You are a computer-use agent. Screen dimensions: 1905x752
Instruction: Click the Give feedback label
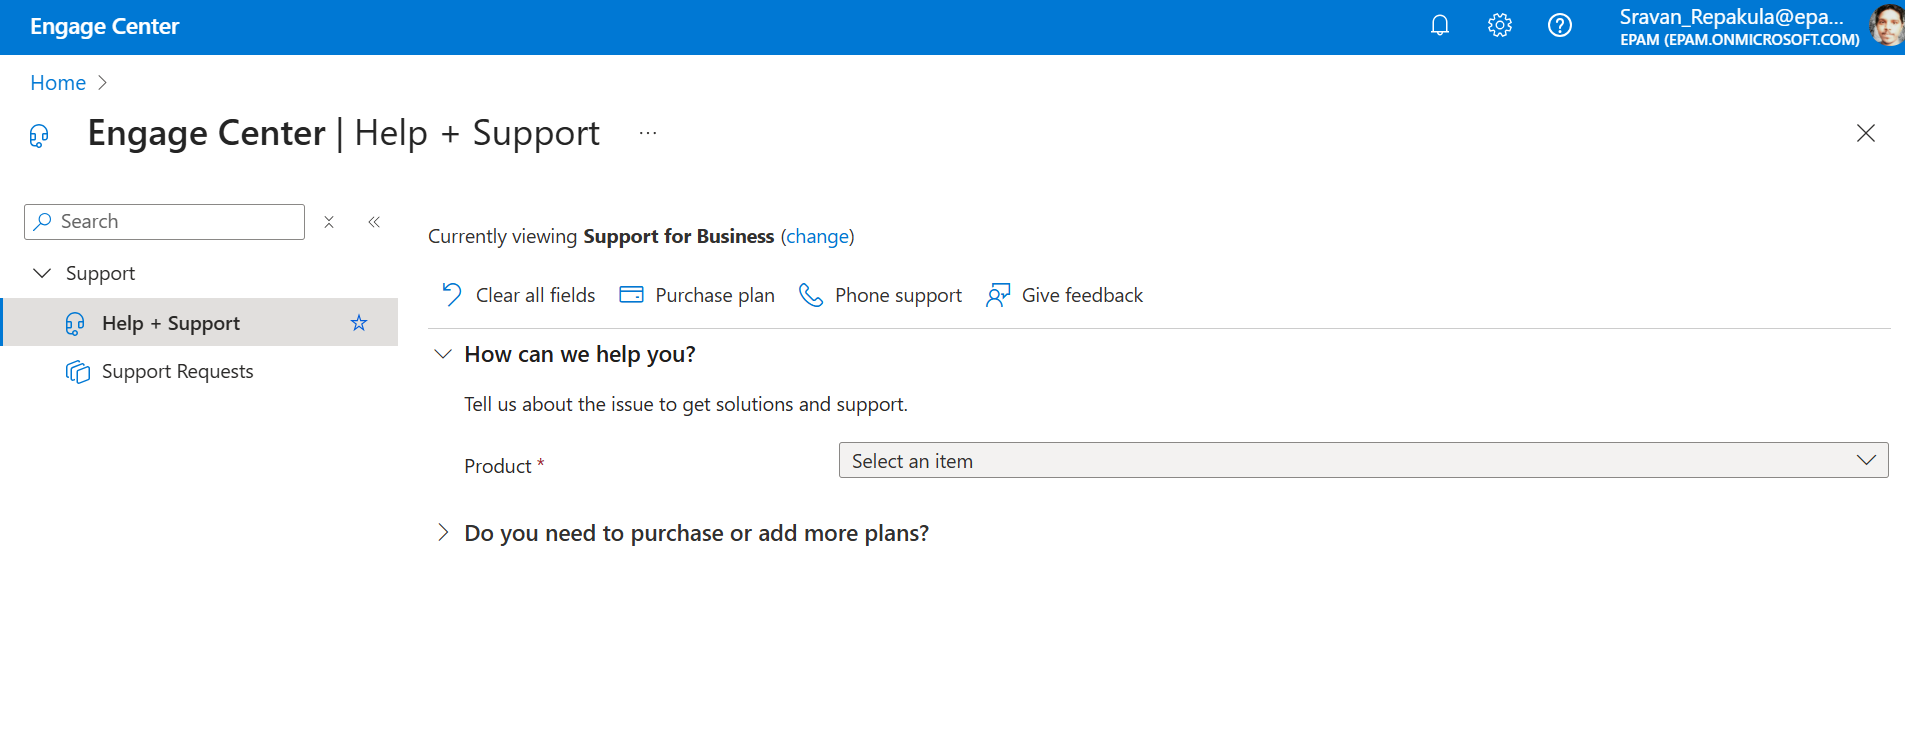pyautogui.click(x=1082, y=295)
